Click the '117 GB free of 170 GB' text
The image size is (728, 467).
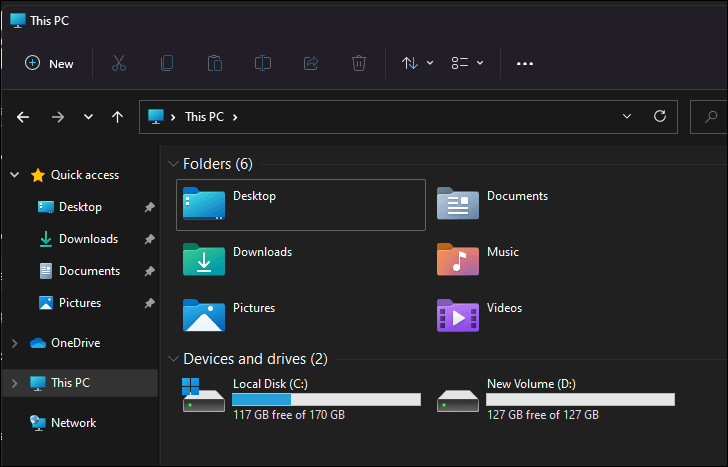coord(289,415)
